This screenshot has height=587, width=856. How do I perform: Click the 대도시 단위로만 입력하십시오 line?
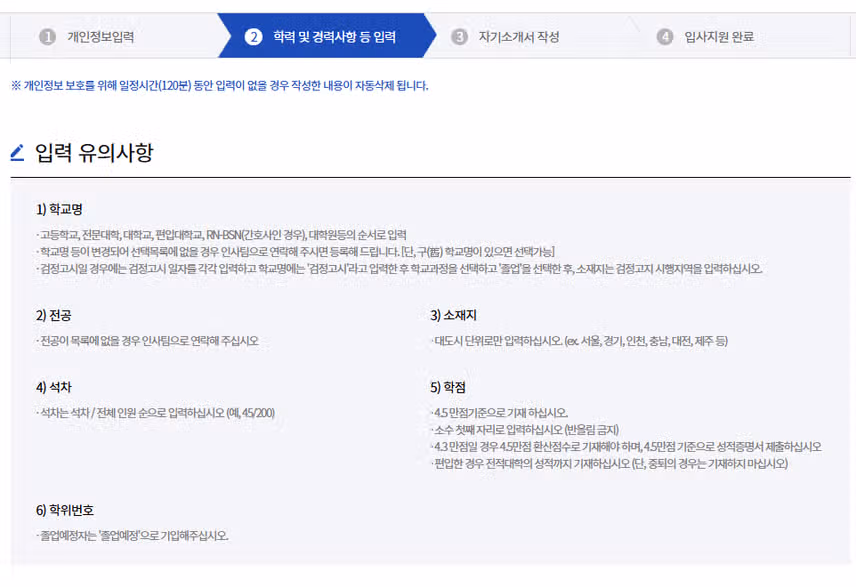click(x=579, y=341)
